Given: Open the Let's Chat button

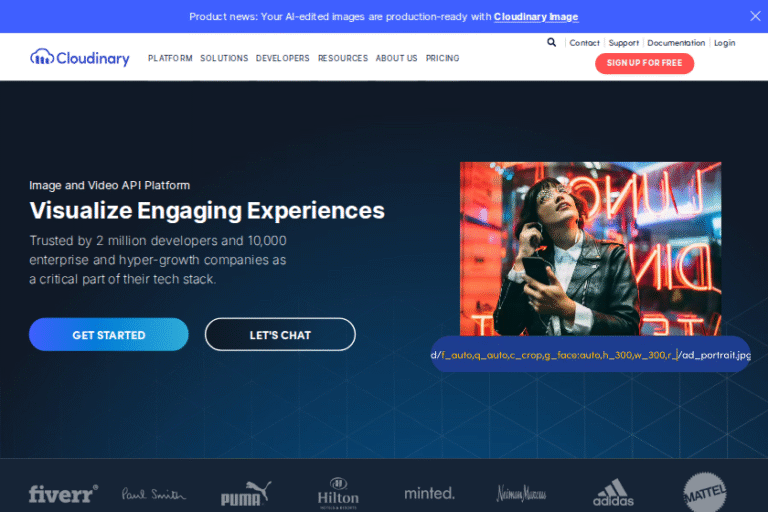Looking at the screenshot, I should [280, 335].
